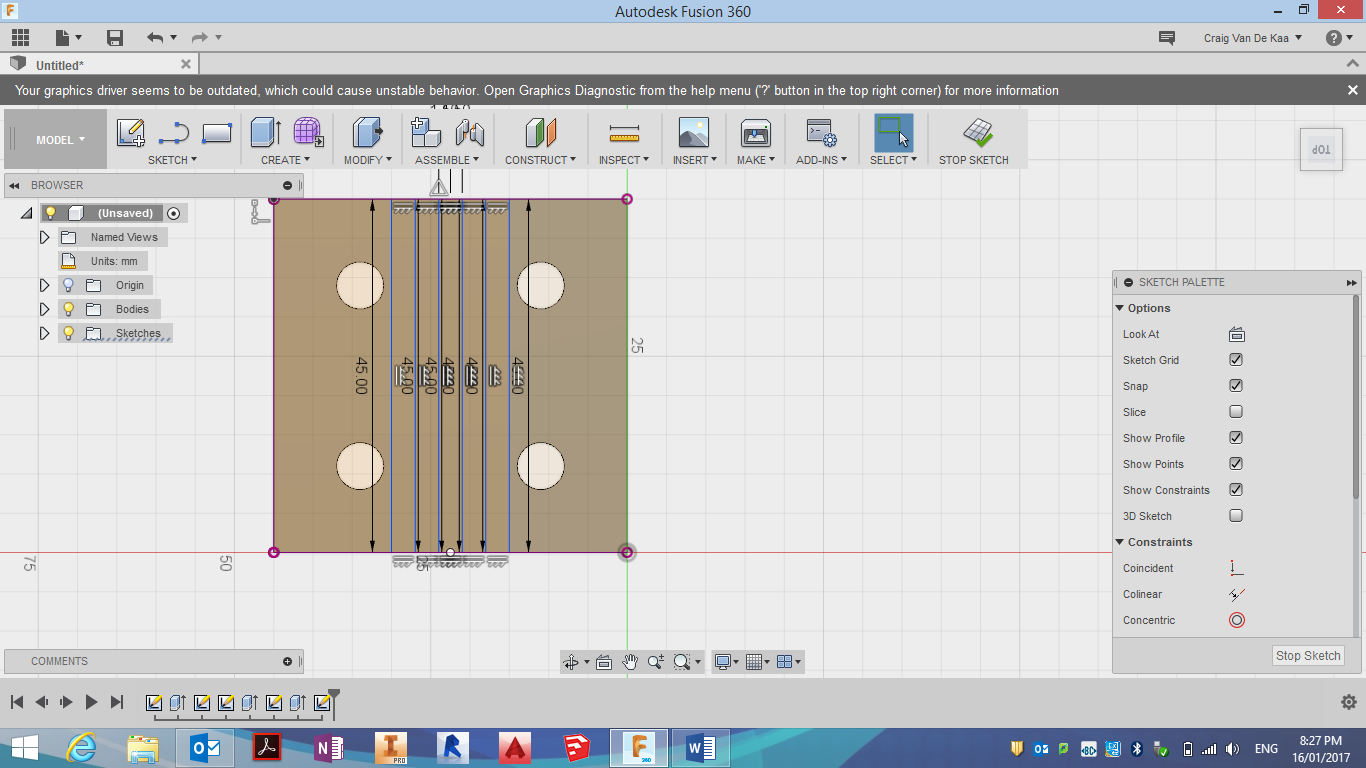Click the Look At icon in Sketch Palette
The image size is (1366, 768).
[x=1236, y=334]
